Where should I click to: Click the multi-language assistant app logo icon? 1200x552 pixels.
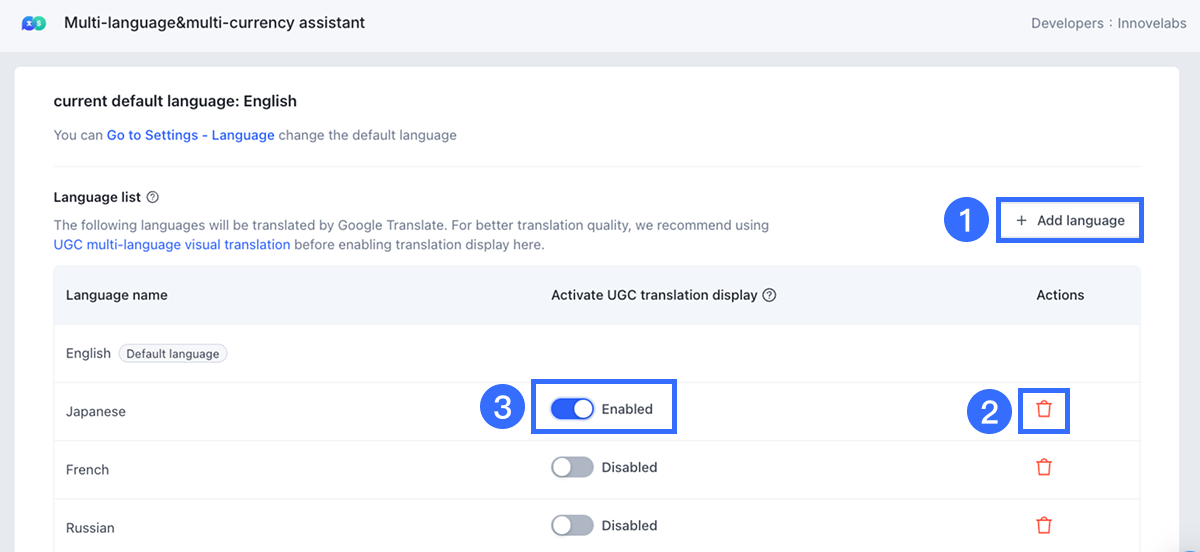tap(34, 23)
